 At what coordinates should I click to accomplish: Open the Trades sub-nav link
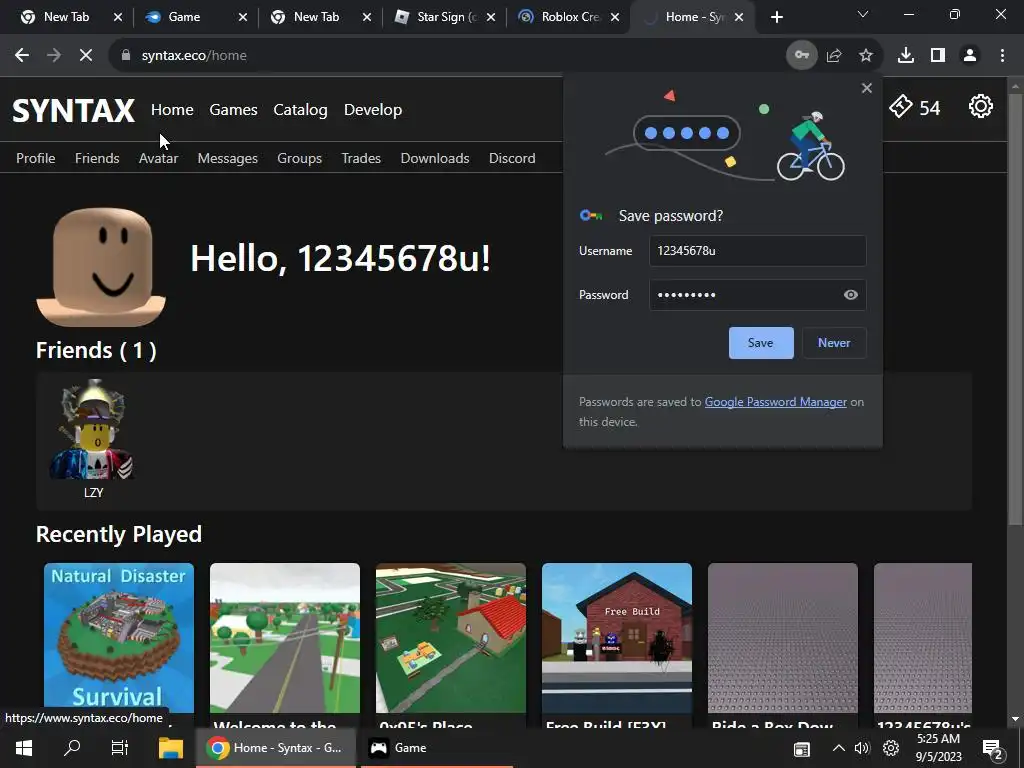pos(360,158)
